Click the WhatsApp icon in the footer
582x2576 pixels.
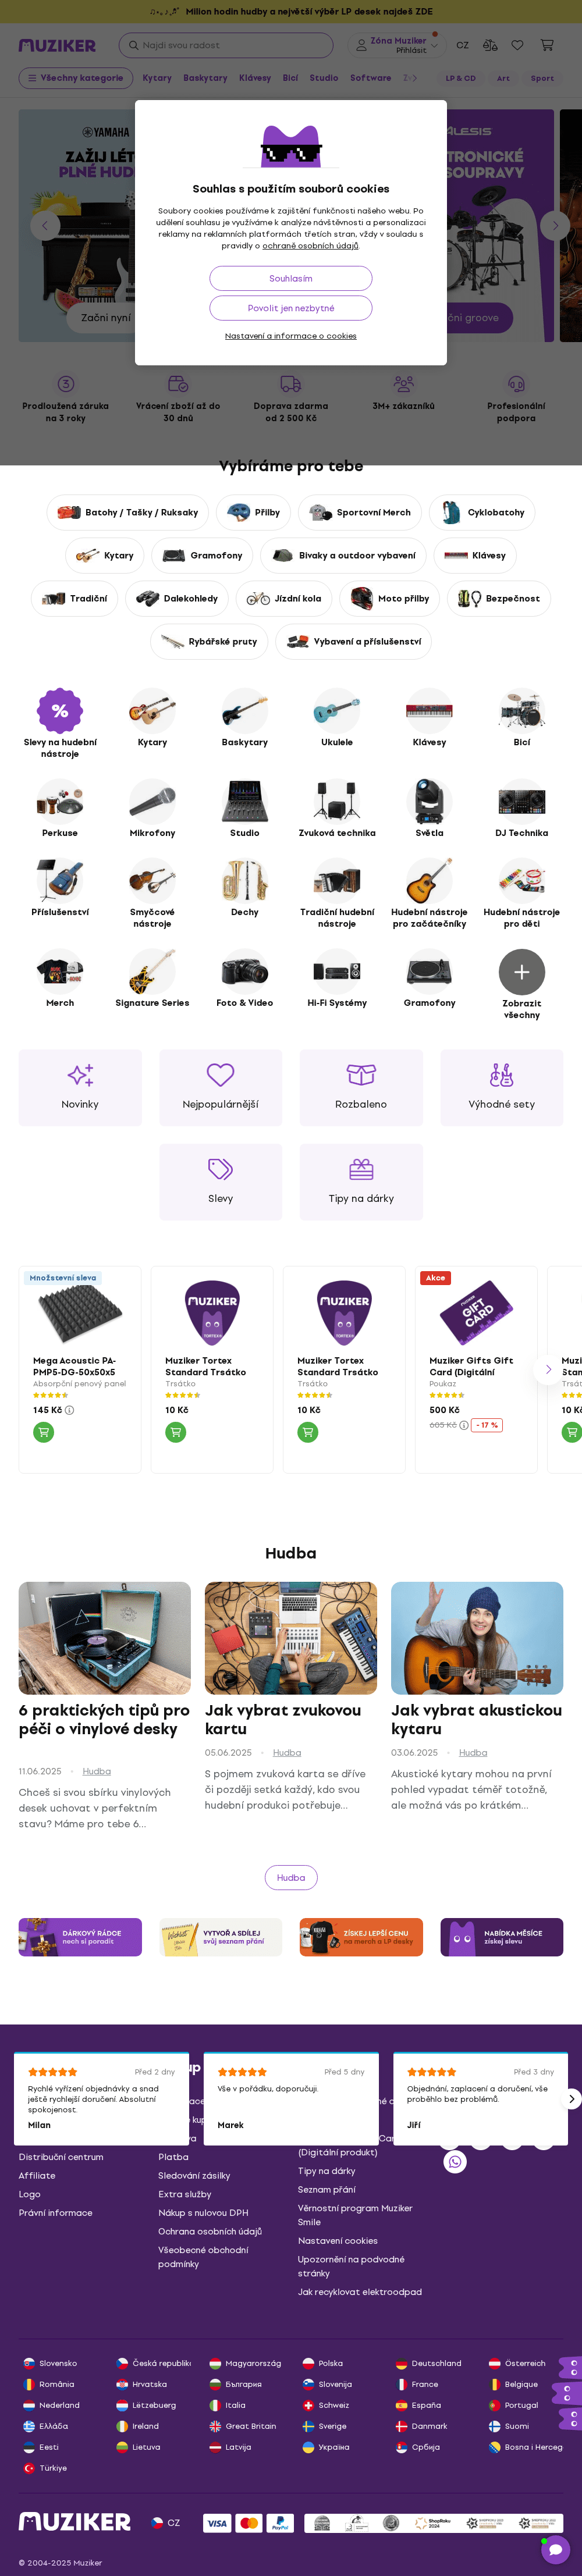point(455,2162)
